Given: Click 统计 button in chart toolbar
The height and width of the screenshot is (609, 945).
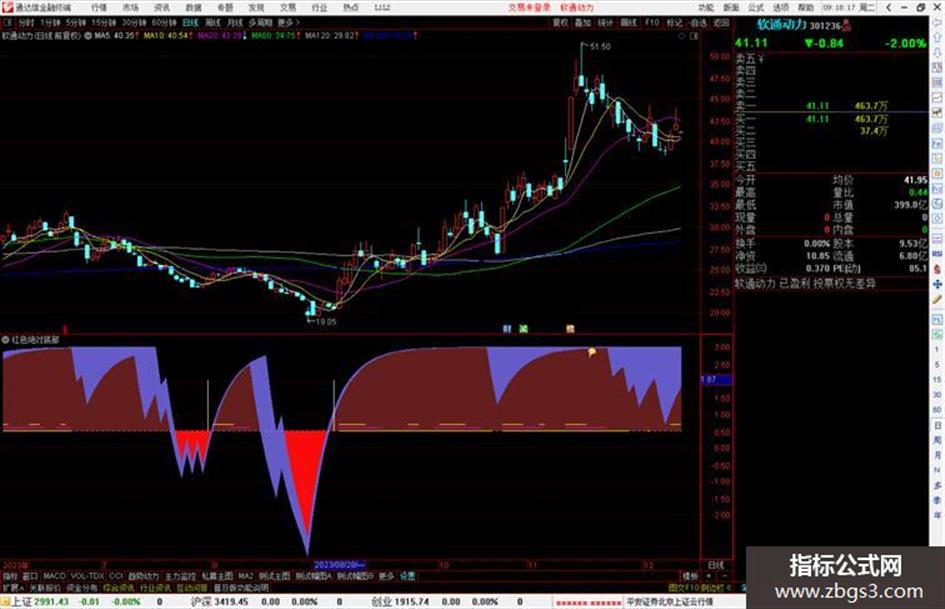Looking at the screenshot, I should 605,22.
